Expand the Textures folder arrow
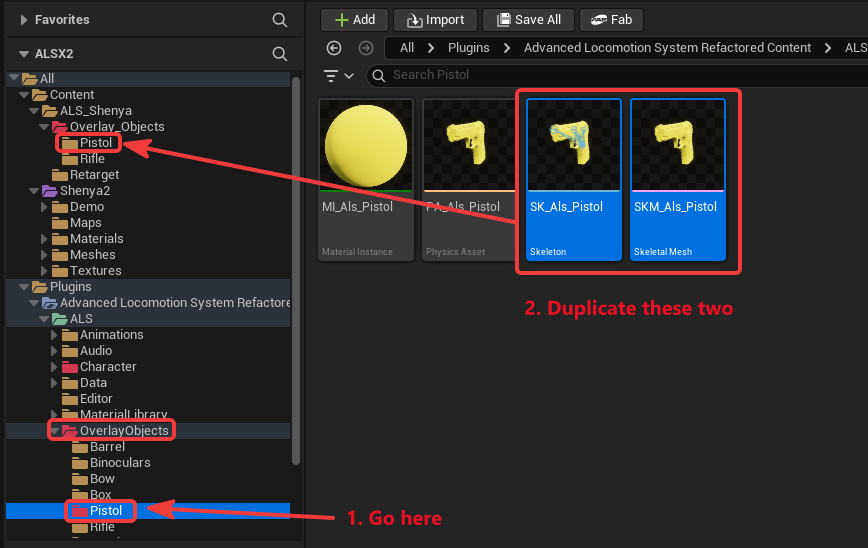This screenshot has width=868, height=548. 44,271
